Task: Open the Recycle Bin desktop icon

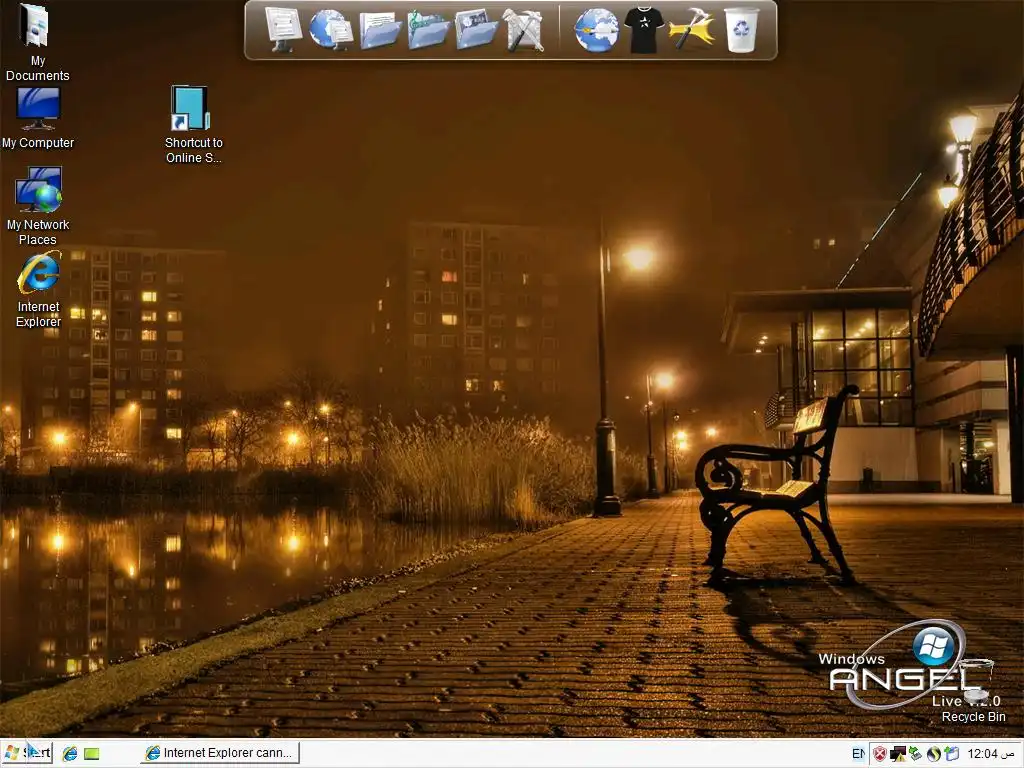Action: (x=974, y=692)
